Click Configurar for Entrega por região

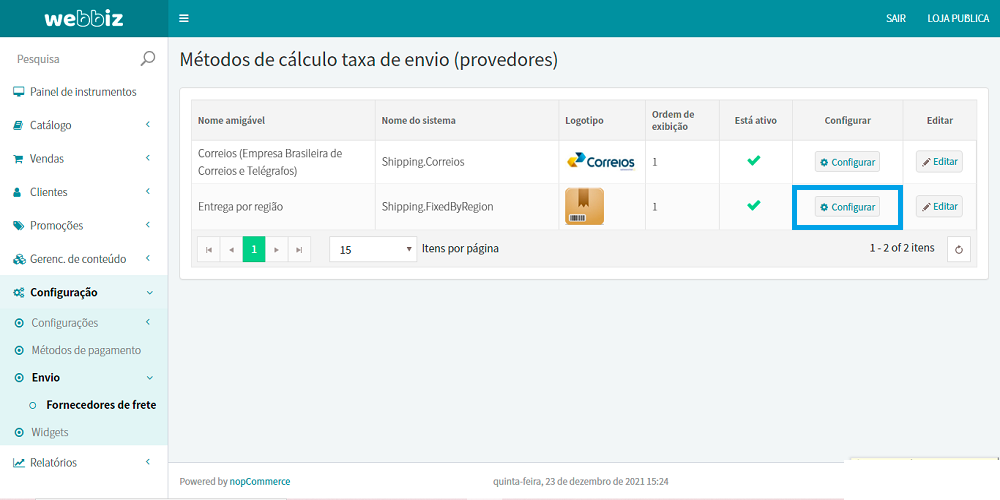847,207
